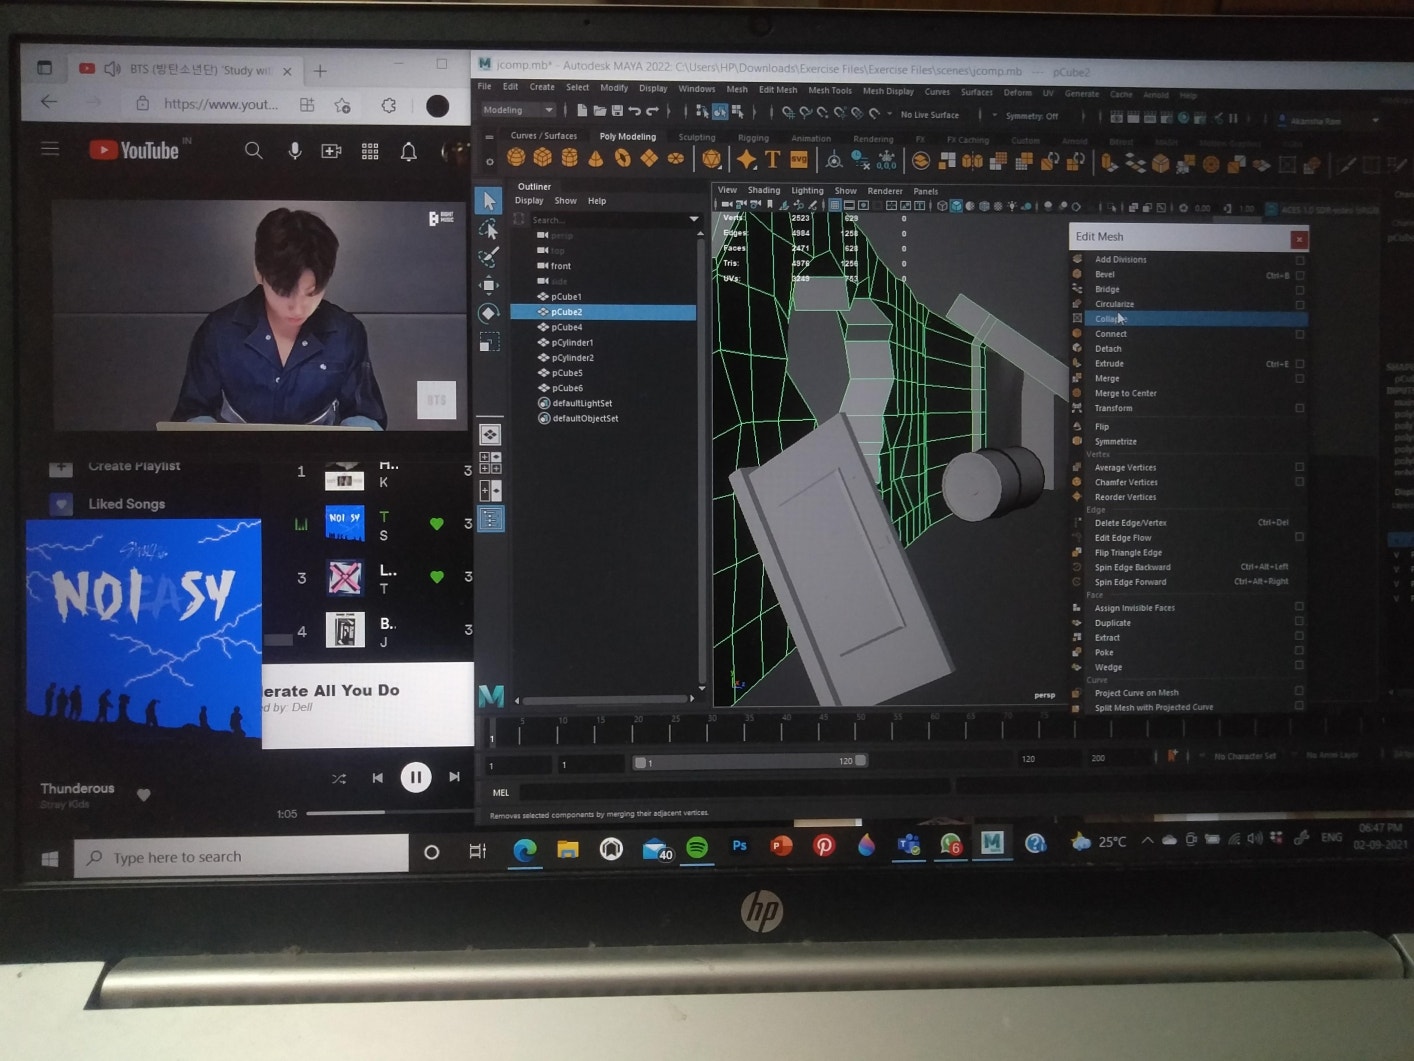This screenshot has height=1061, width=1414.
Task: Click the Undo arrow in Maya toolbar
Action: [634, 111]
